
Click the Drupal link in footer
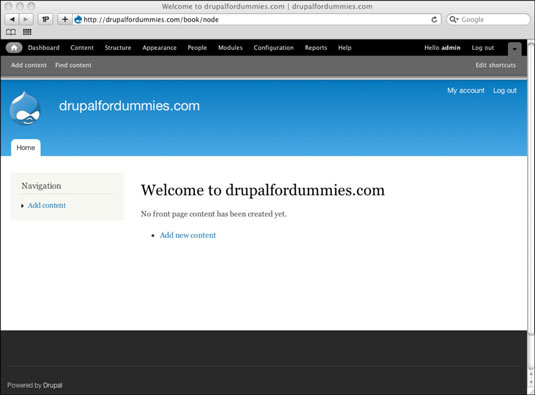click(x=53, y=385)
